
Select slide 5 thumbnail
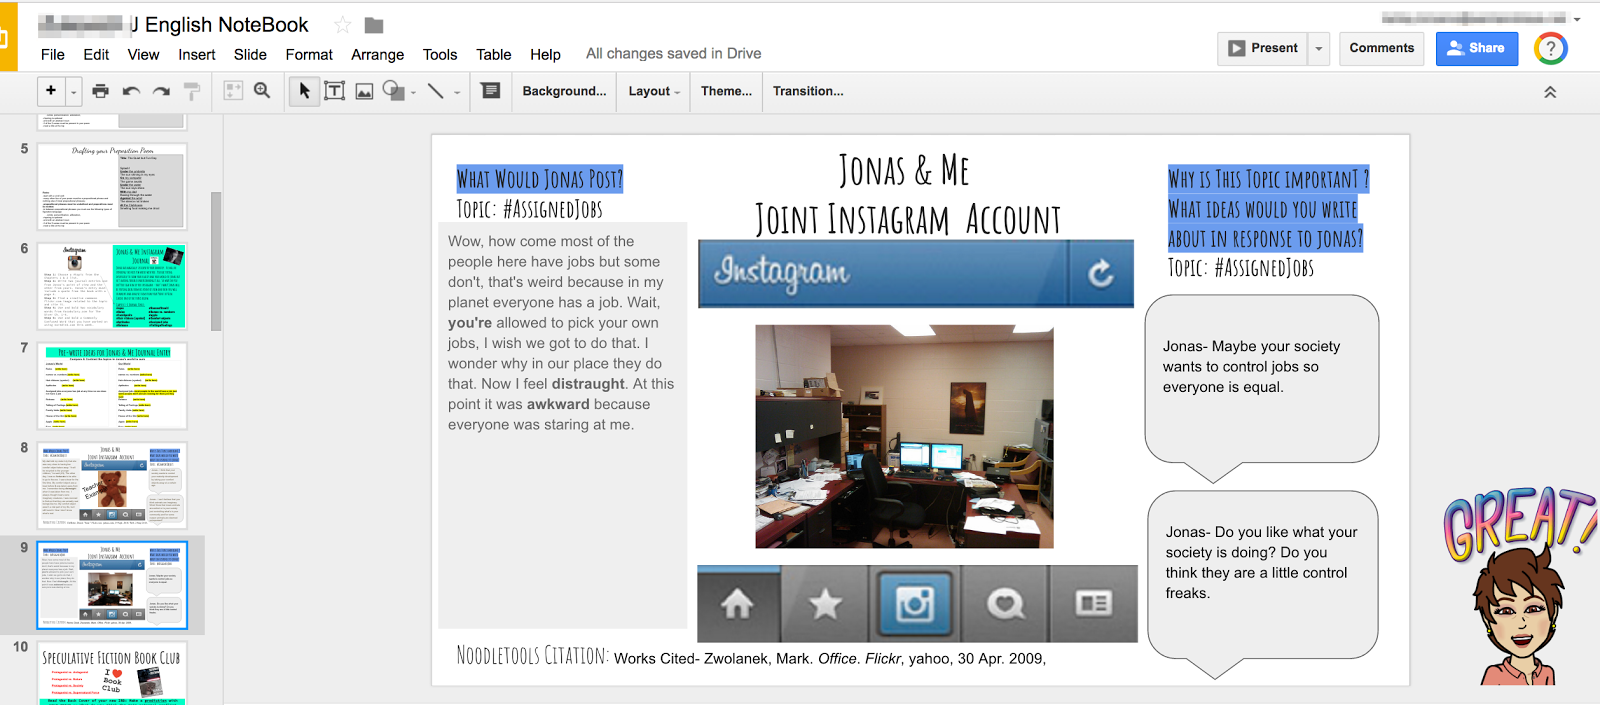coord(112,186)
